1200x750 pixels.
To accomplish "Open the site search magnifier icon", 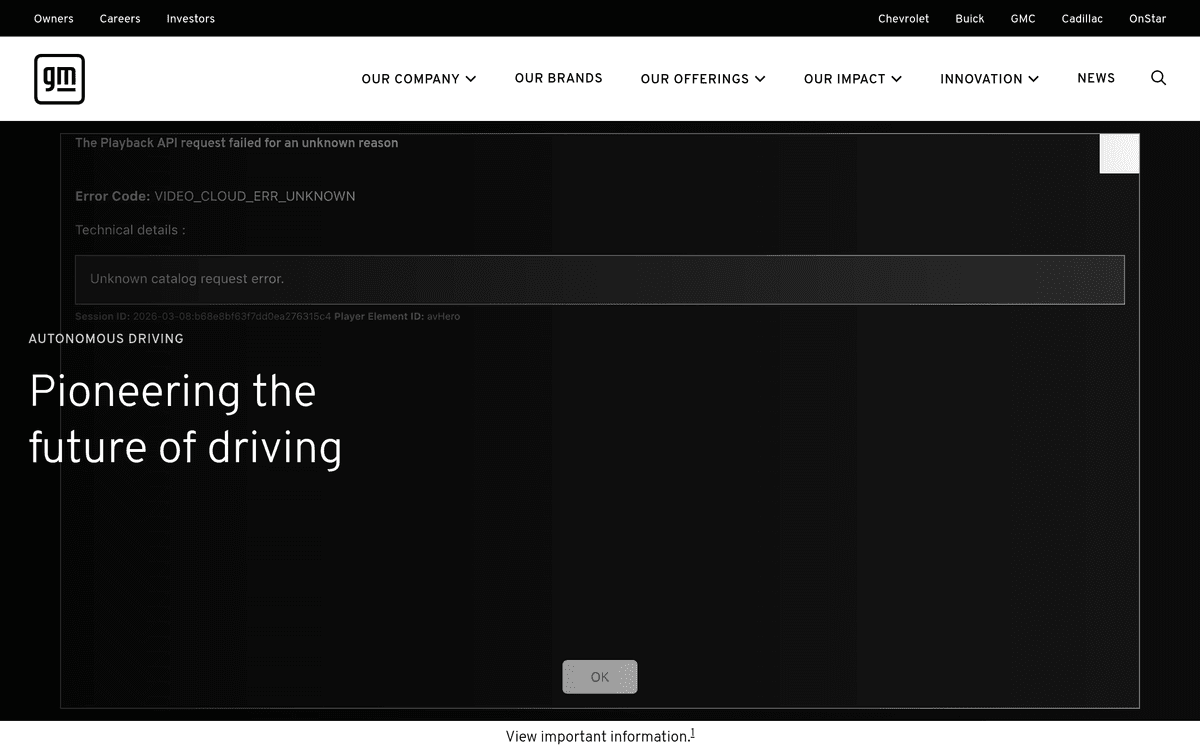I will click(x=1158, y=78).
